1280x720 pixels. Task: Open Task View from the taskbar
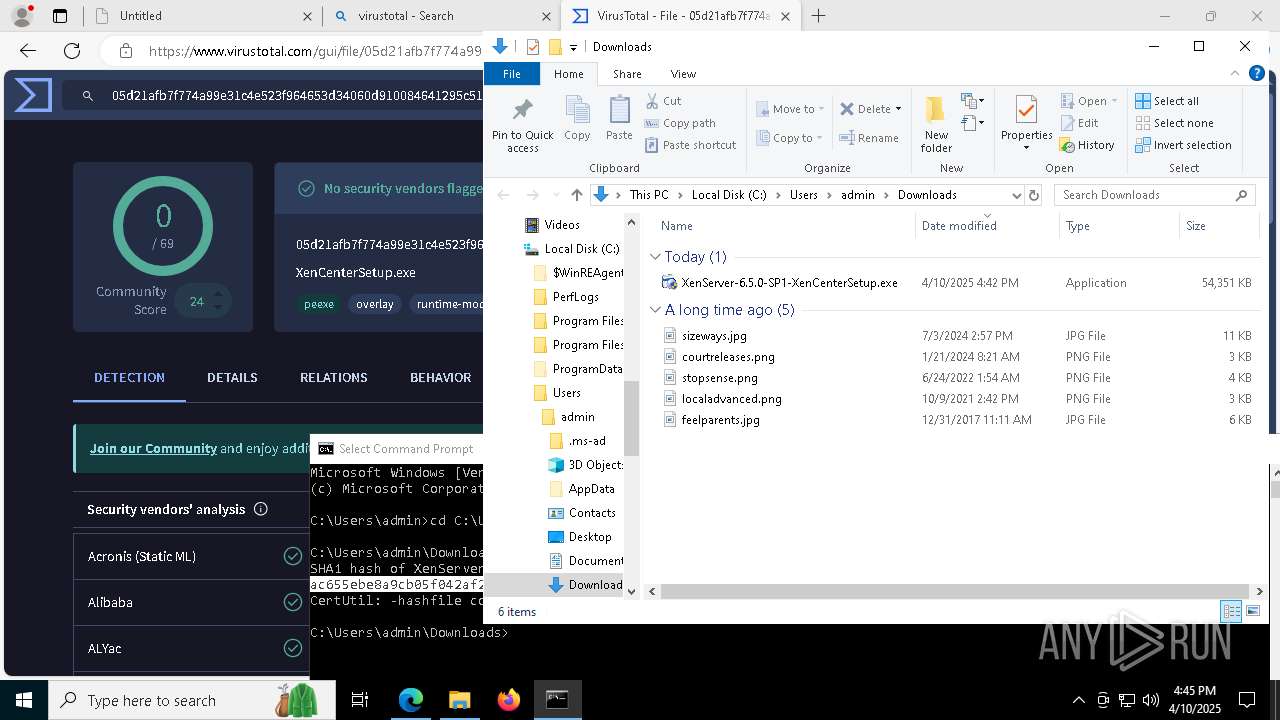coord(360,700)
